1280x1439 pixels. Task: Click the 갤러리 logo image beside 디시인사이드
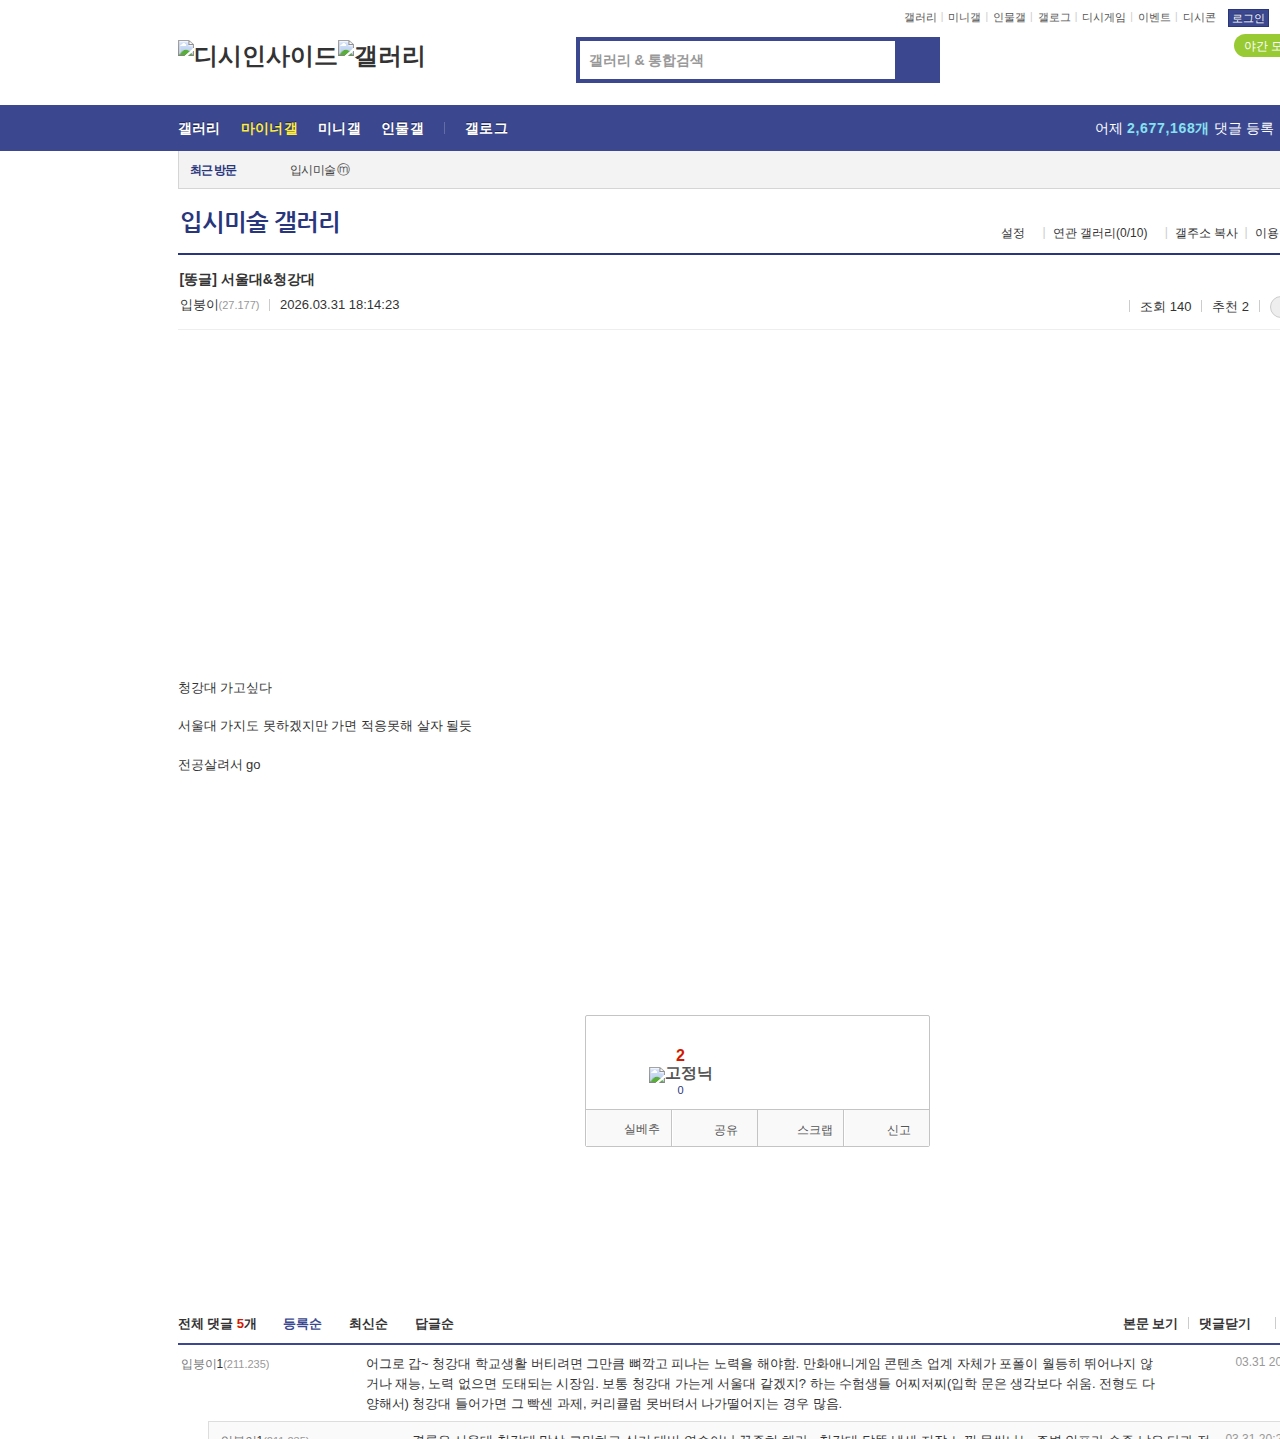click(x=381, y=56)
